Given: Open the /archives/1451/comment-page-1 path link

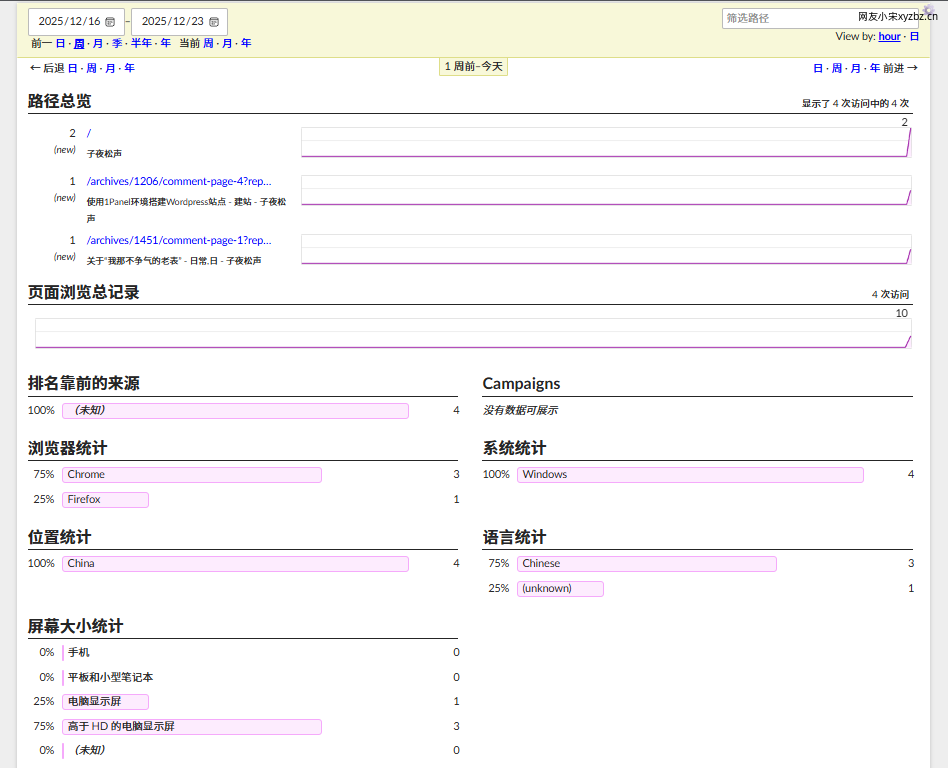Looking at the screenshot, I should (179, 240).
